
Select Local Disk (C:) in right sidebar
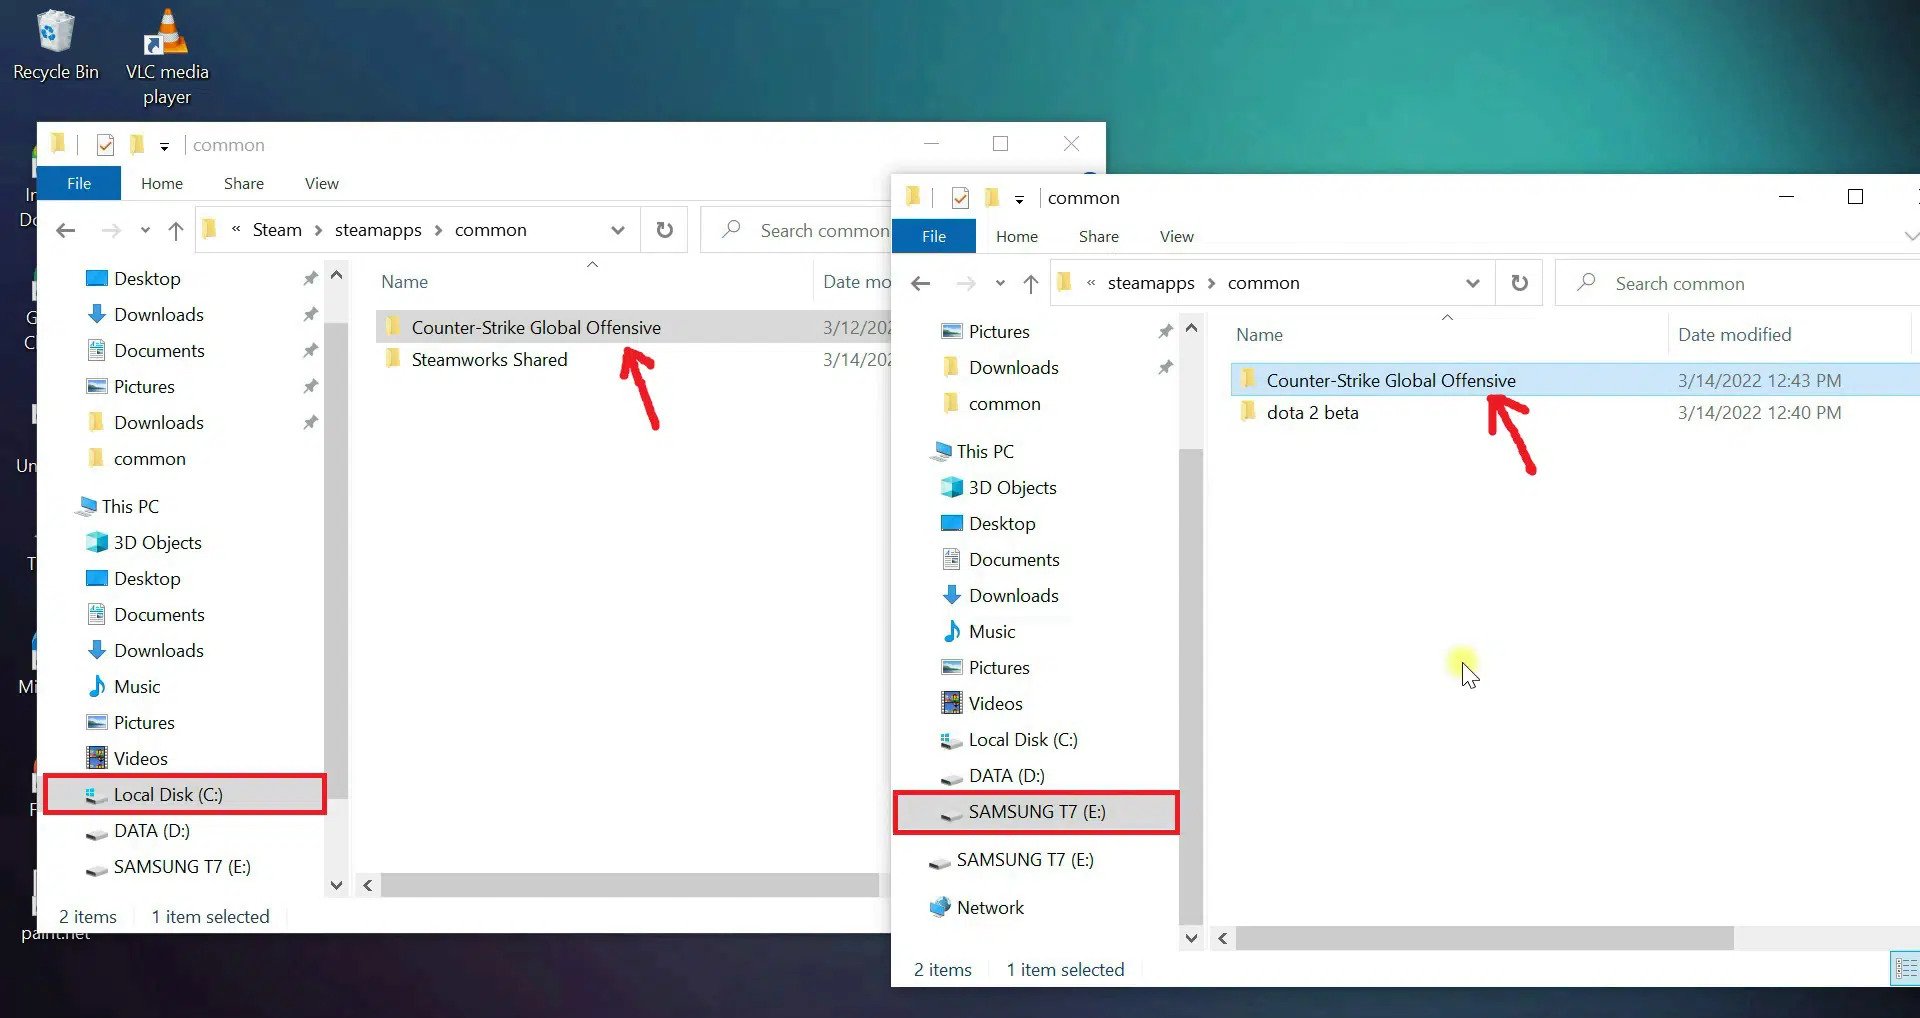point(1023,740)
